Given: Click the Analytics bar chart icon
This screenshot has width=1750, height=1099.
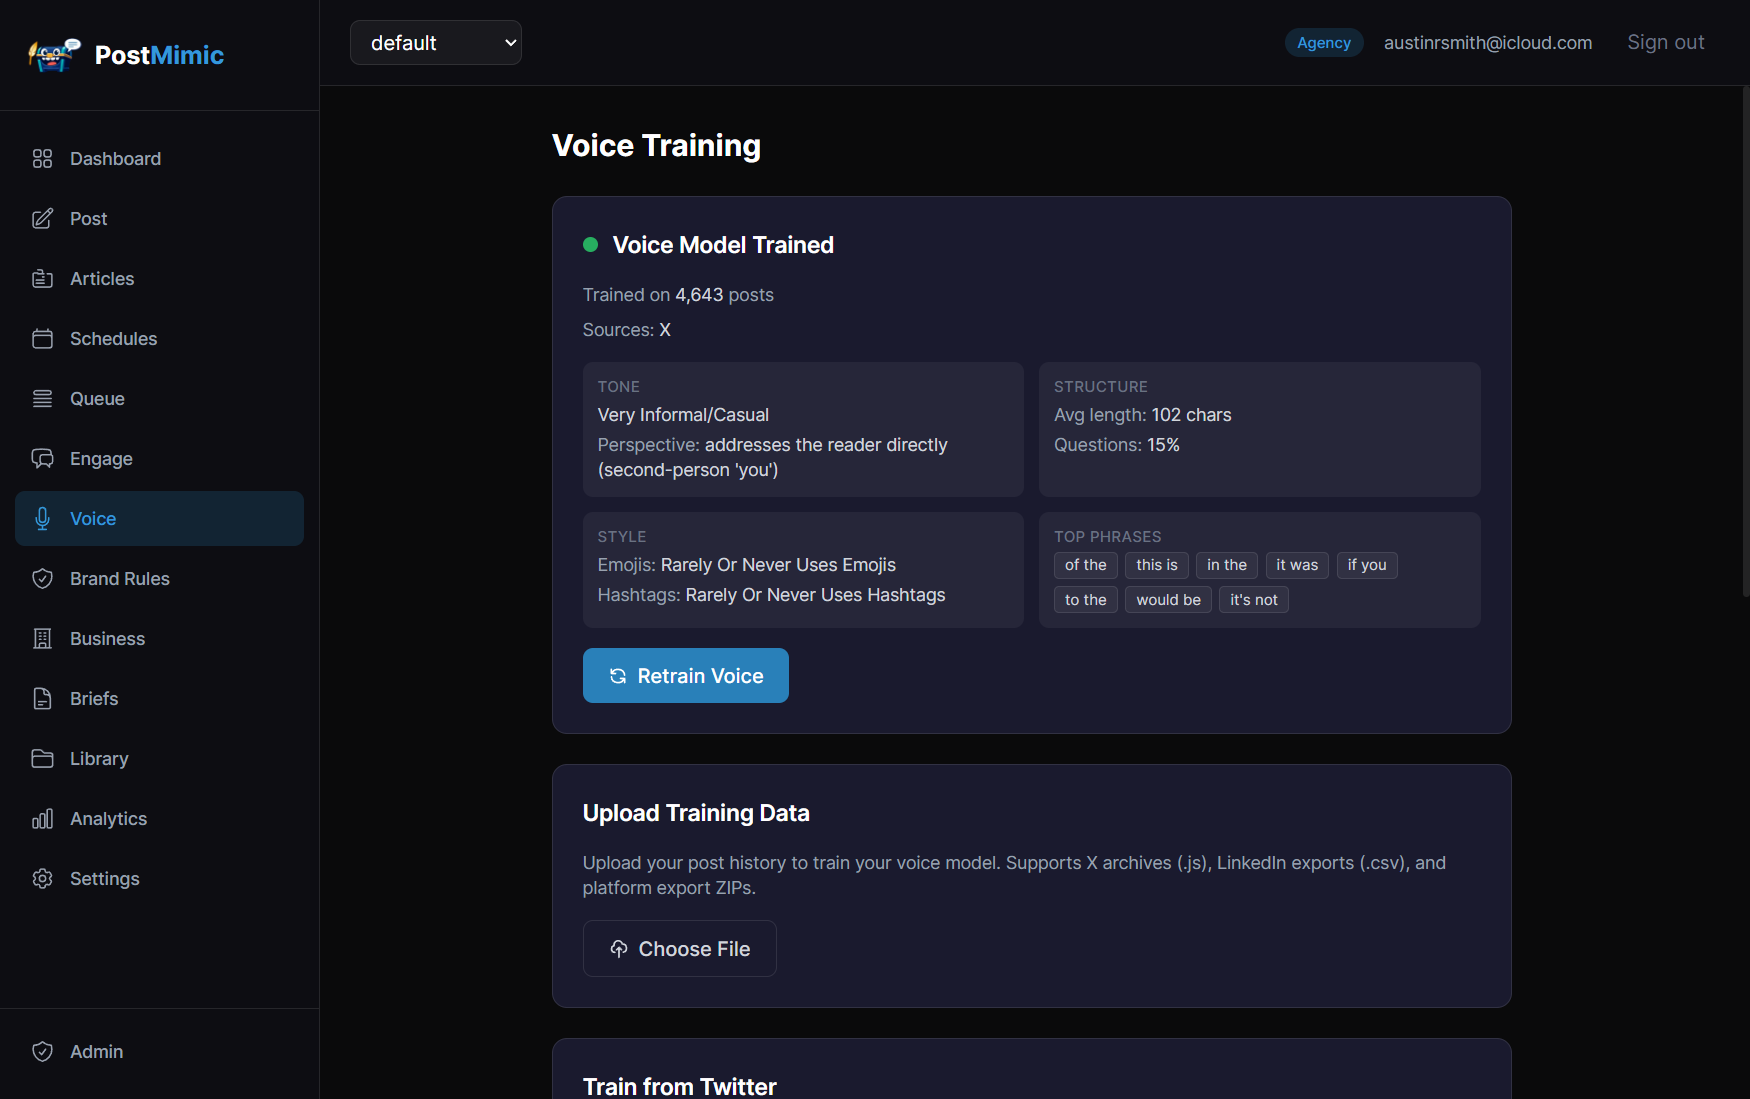Looking at the screenshot, I should click(42, 819).
